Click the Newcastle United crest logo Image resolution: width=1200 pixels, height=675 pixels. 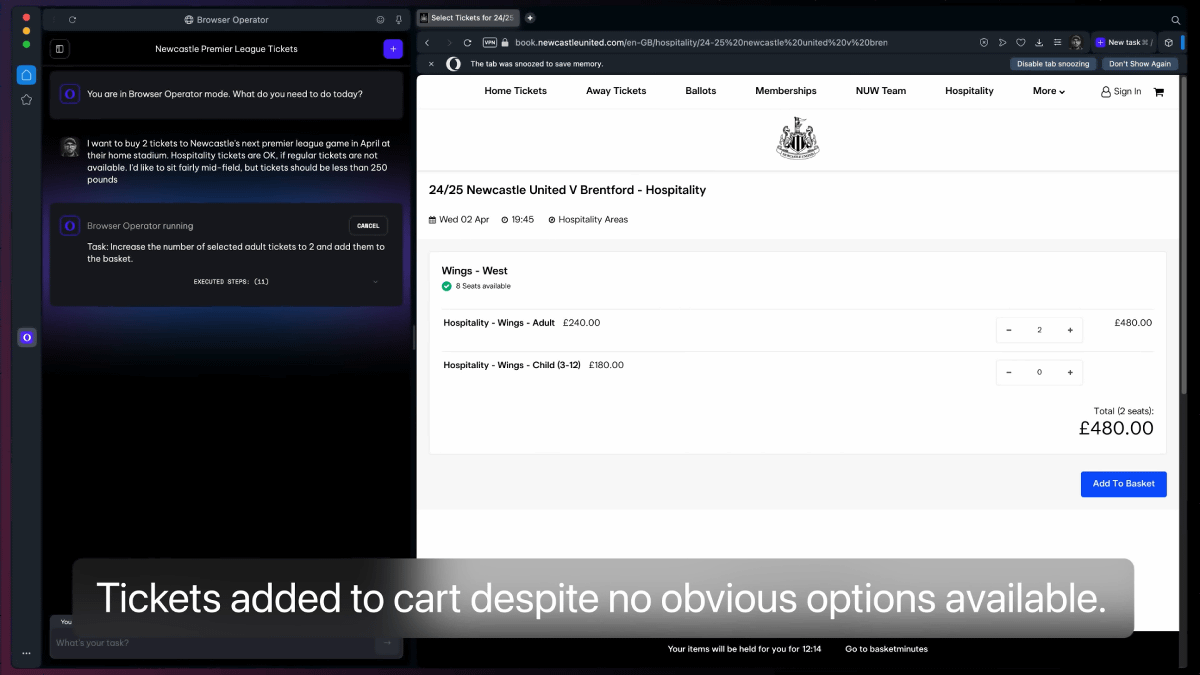pos(798,137)
